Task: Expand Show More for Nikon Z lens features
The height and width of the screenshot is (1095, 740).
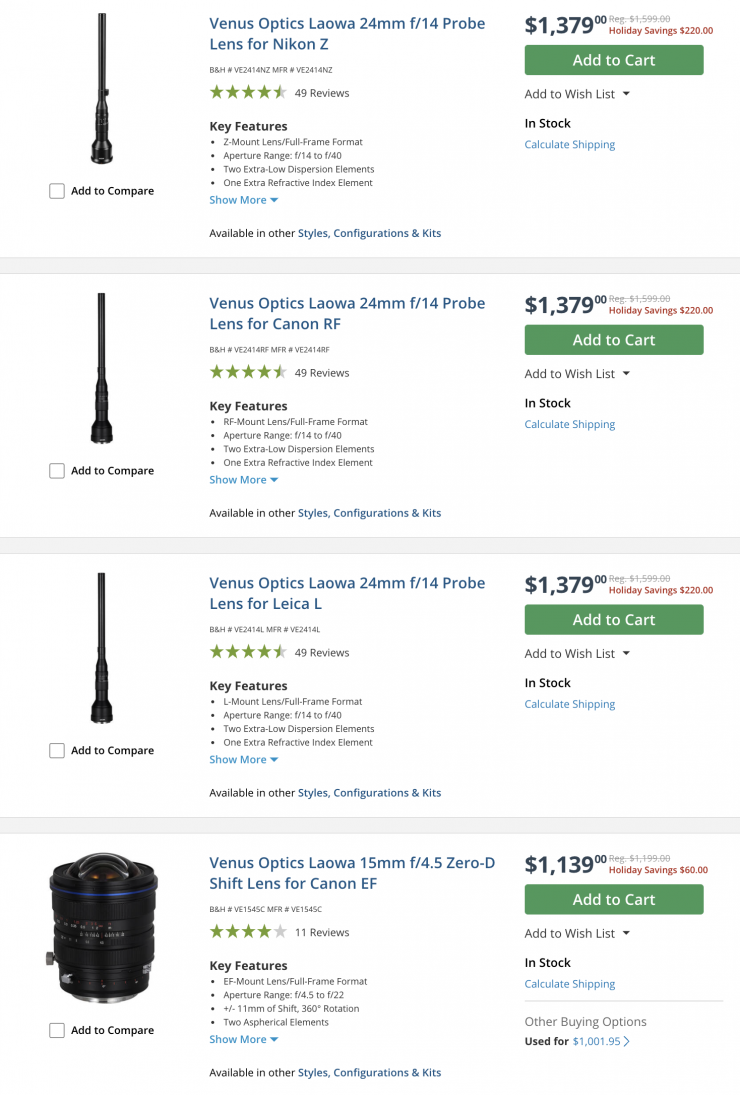Action: pos(243,200)
